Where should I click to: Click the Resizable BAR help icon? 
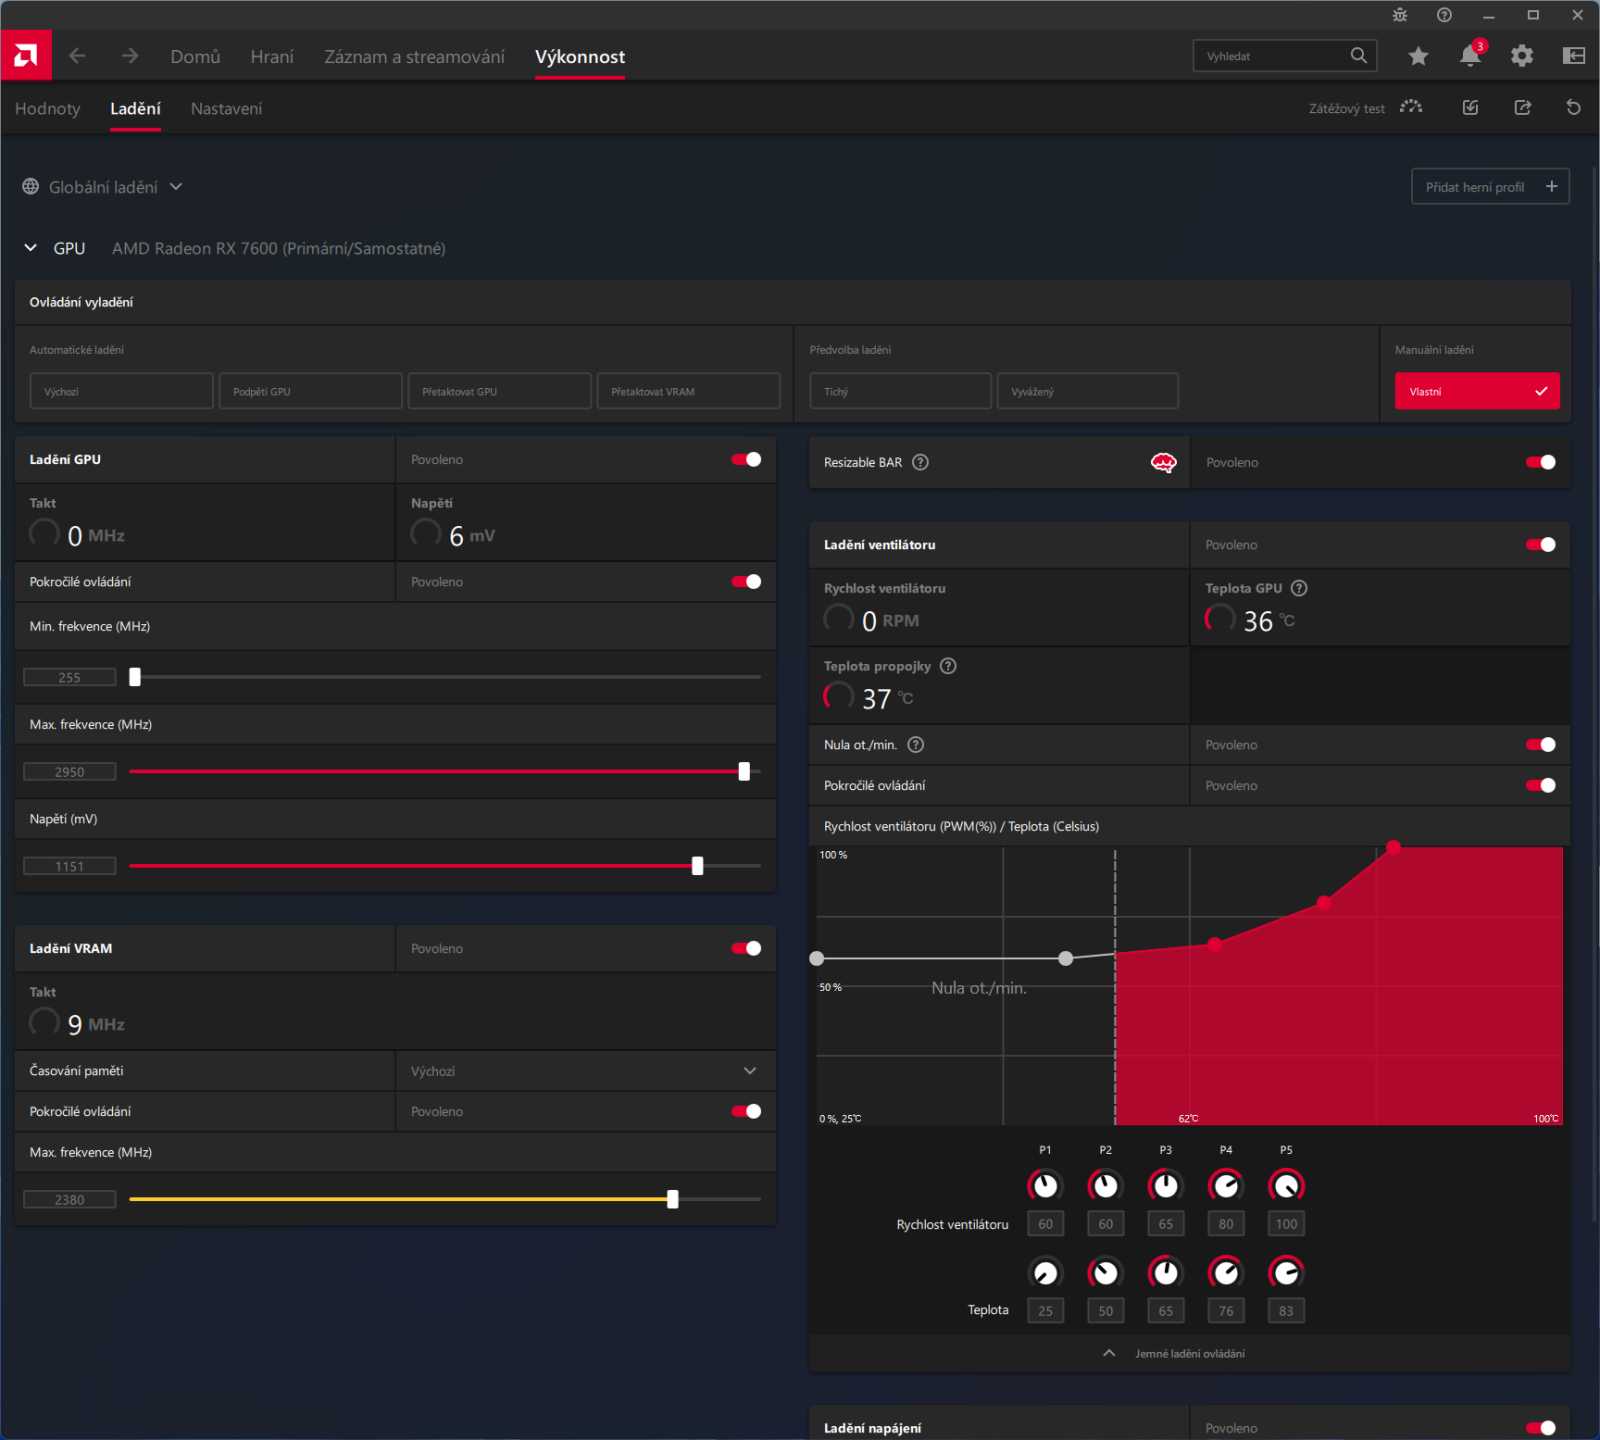[x=921, y=462]
